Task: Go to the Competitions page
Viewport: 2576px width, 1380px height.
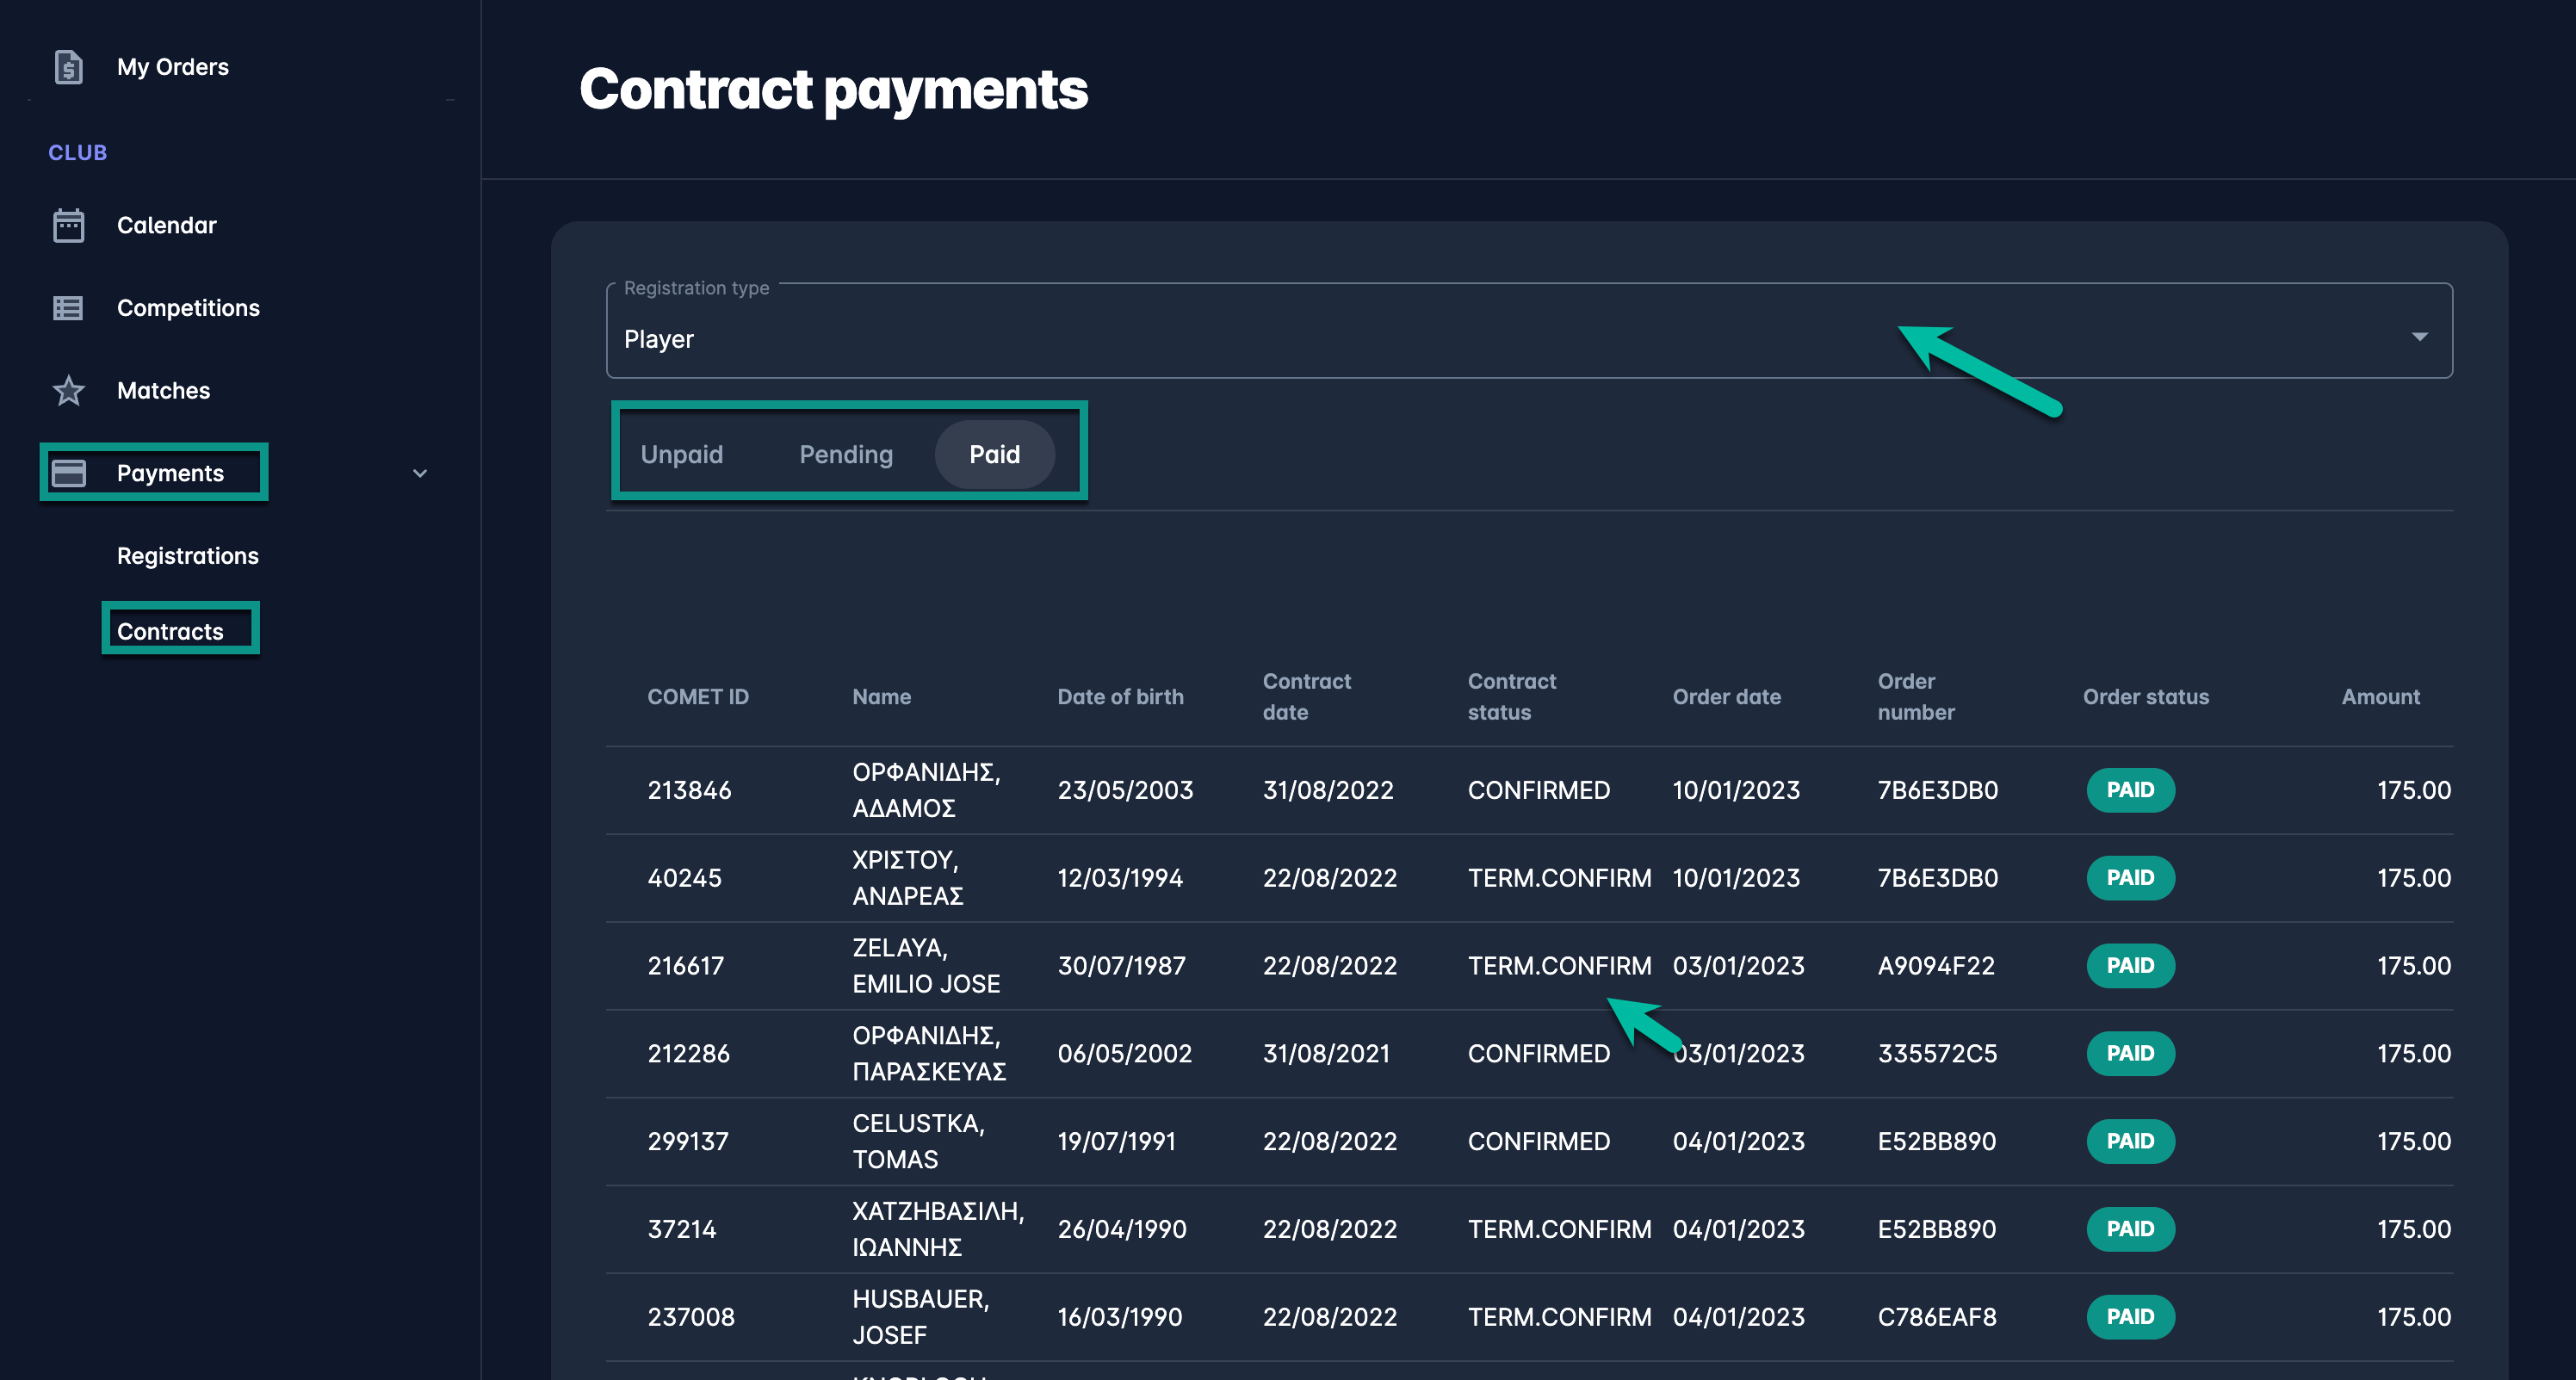Action: click(x=188, y=308)
